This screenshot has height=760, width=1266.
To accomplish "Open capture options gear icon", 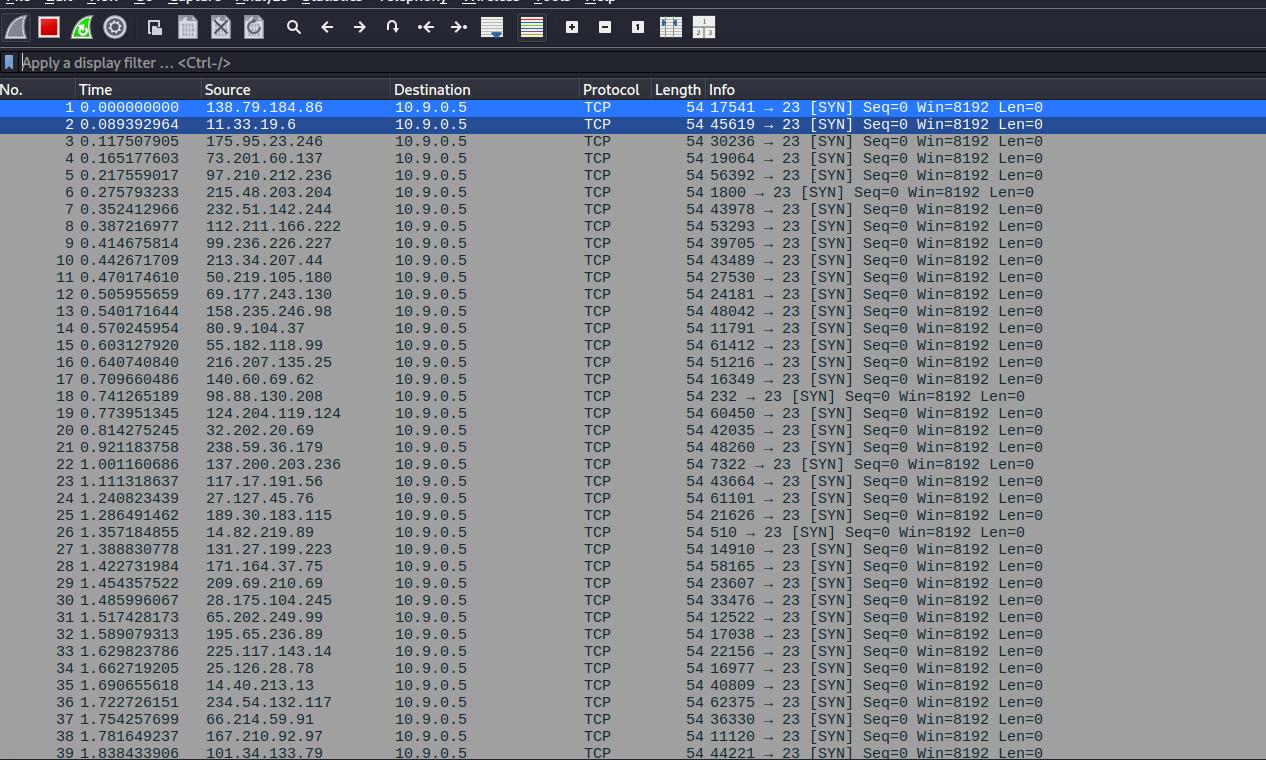I will (115, 27).
